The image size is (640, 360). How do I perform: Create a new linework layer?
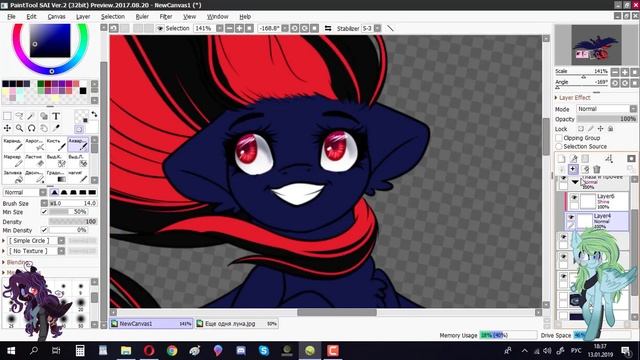point(573,159)
